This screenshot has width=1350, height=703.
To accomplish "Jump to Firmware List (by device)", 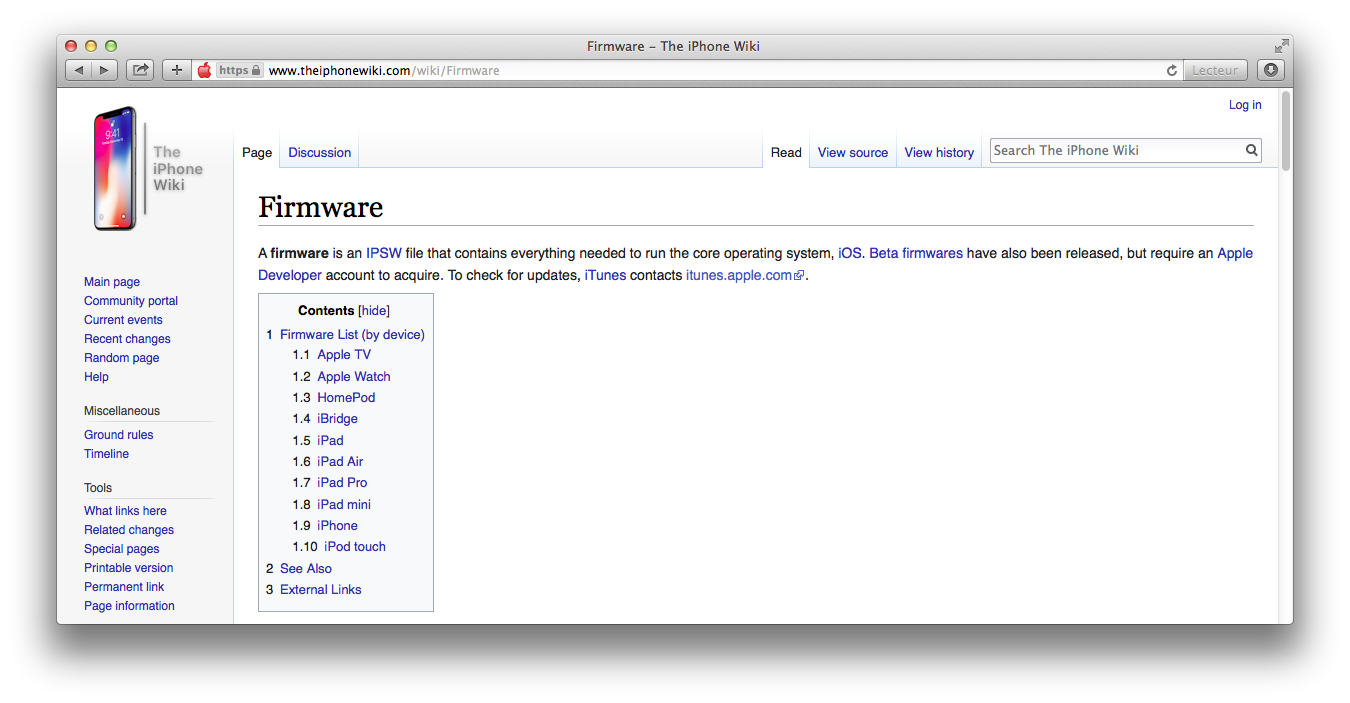I will pyautogui.click(x=352, y=334).
